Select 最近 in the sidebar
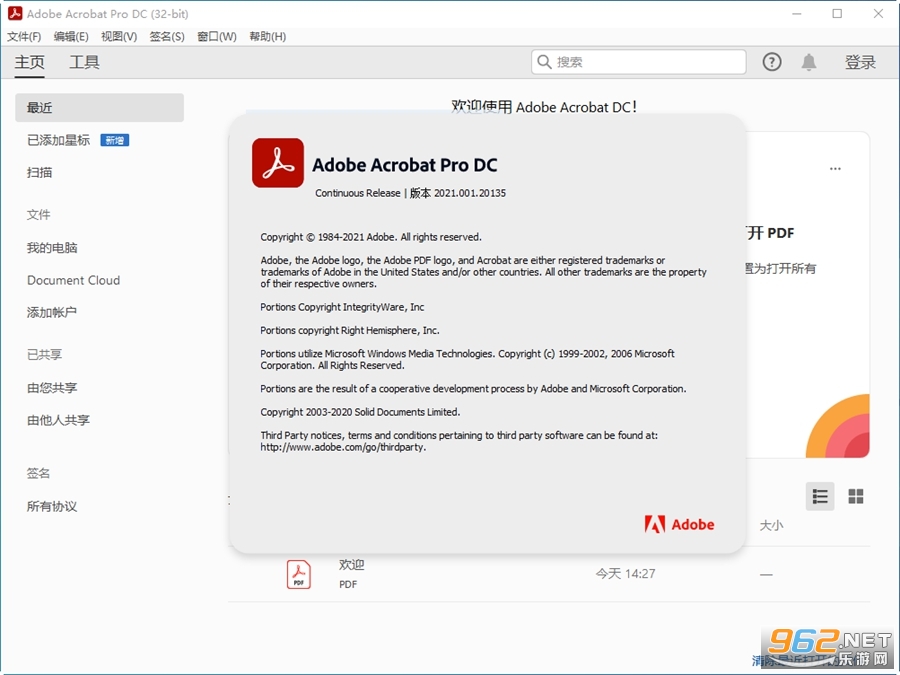The image size is (900, 675). 99,107
